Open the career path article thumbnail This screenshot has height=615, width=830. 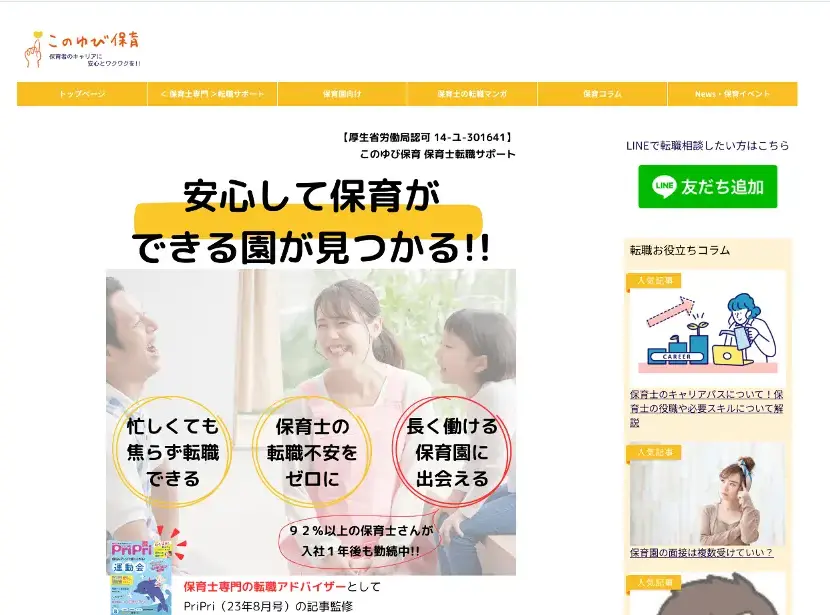[707, 331]
